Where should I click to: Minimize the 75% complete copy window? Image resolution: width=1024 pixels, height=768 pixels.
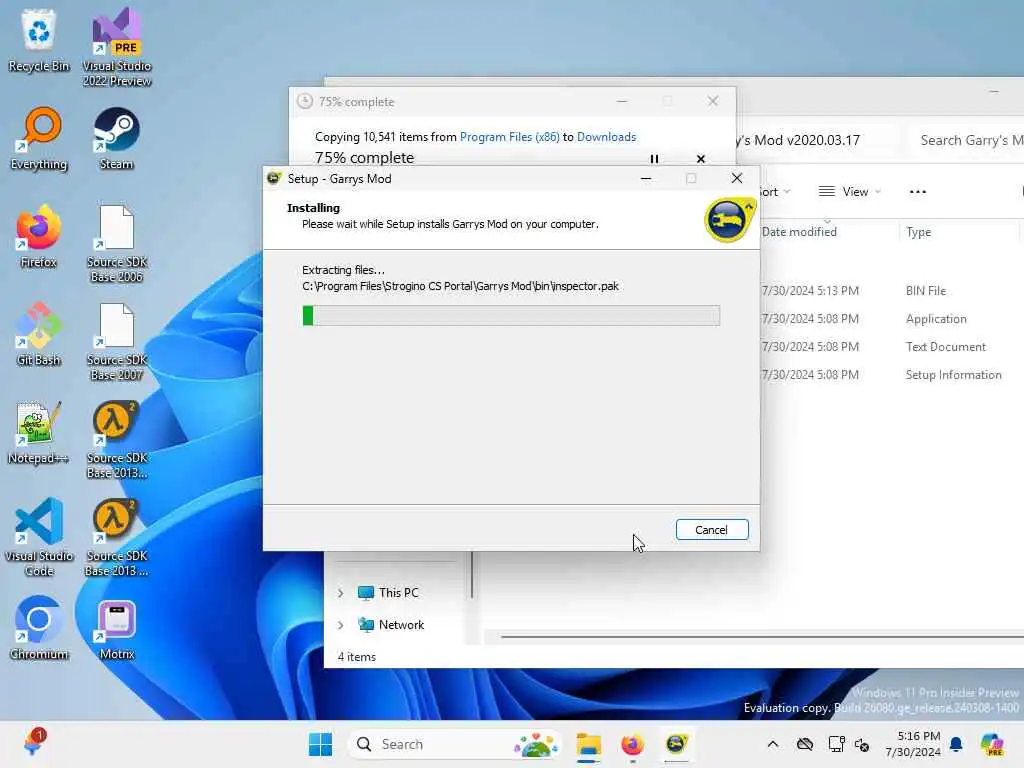tap(622, 101)
